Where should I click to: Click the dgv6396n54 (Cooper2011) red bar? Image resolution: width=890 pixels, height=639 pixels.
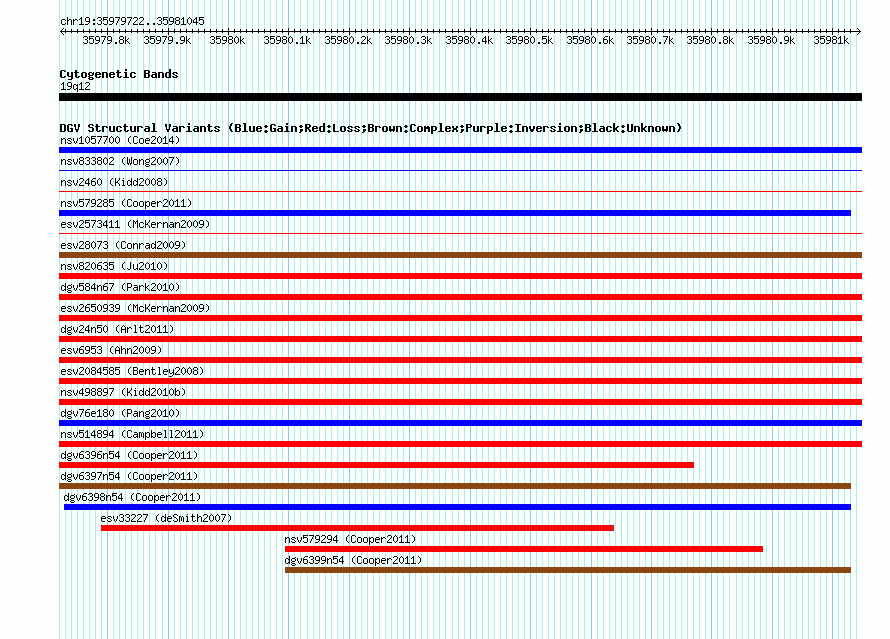[x=376, y=465]
